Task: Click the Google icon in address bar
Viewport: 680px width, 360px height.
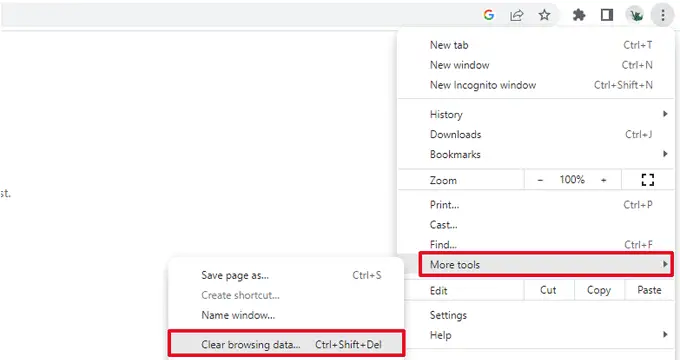Action: tap(489, 15)
